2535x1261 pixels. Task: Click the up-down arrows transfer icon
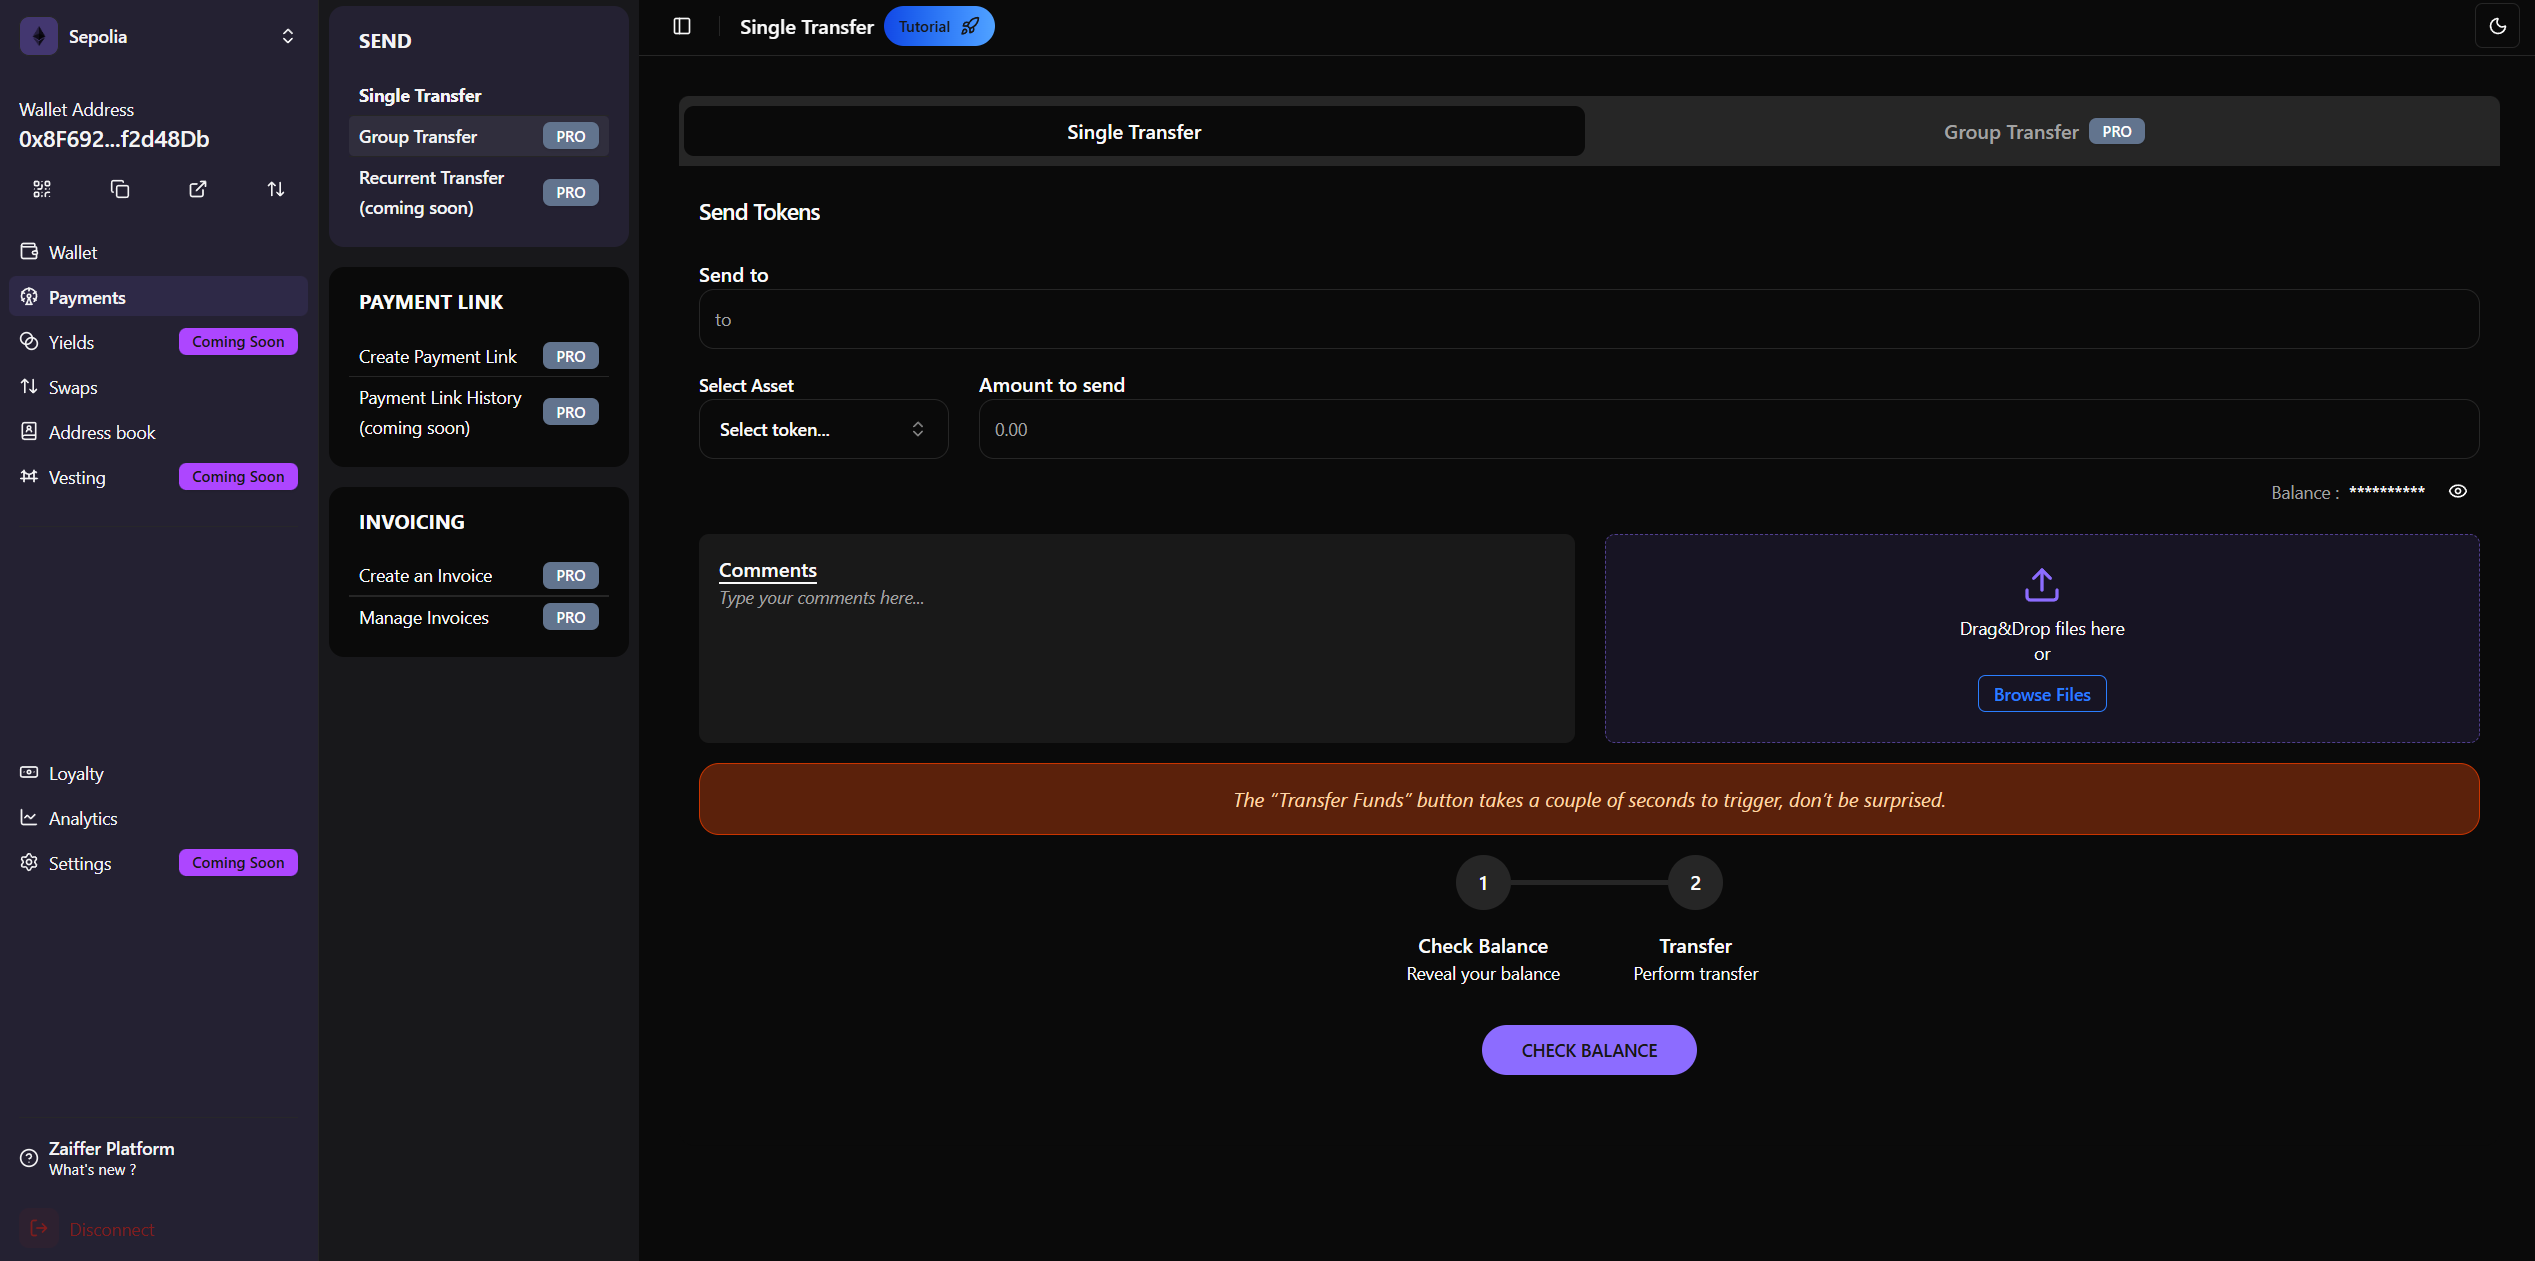[276, 189]
